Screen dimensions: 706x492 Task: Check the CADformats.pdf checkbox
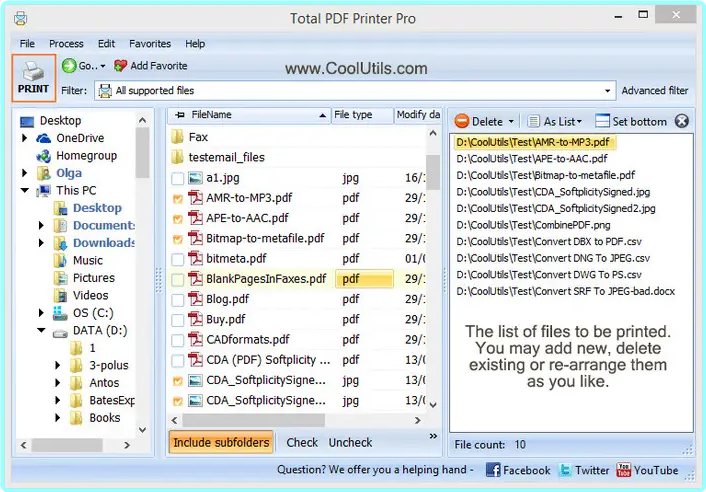coord(177,340)
